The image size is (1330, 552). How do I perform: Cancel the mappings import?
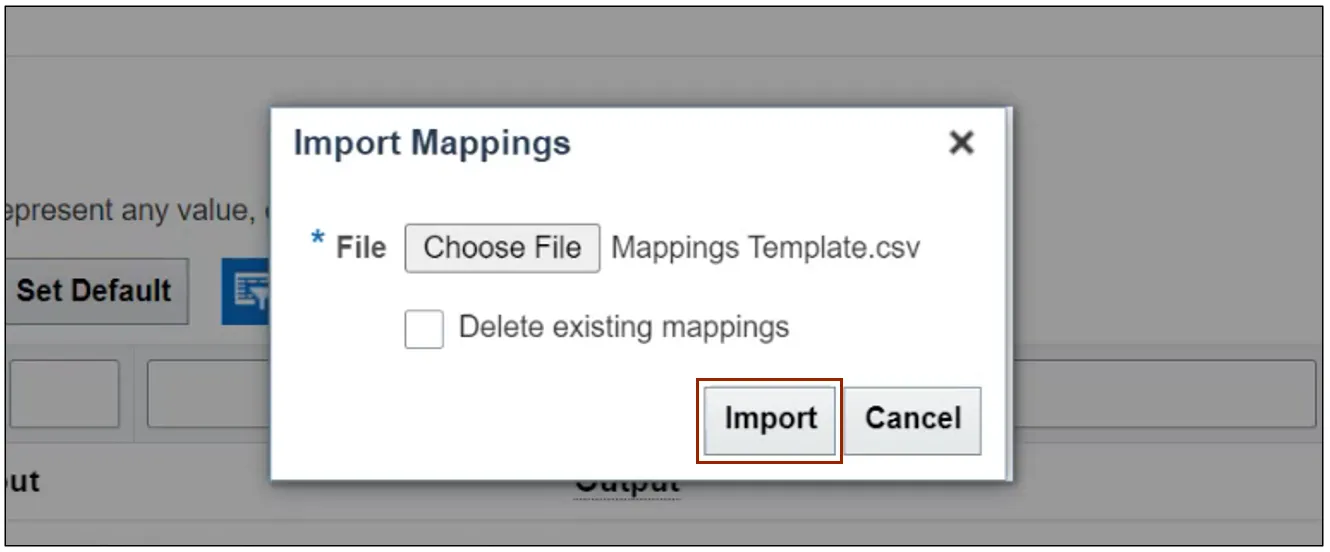pos(912,418)
